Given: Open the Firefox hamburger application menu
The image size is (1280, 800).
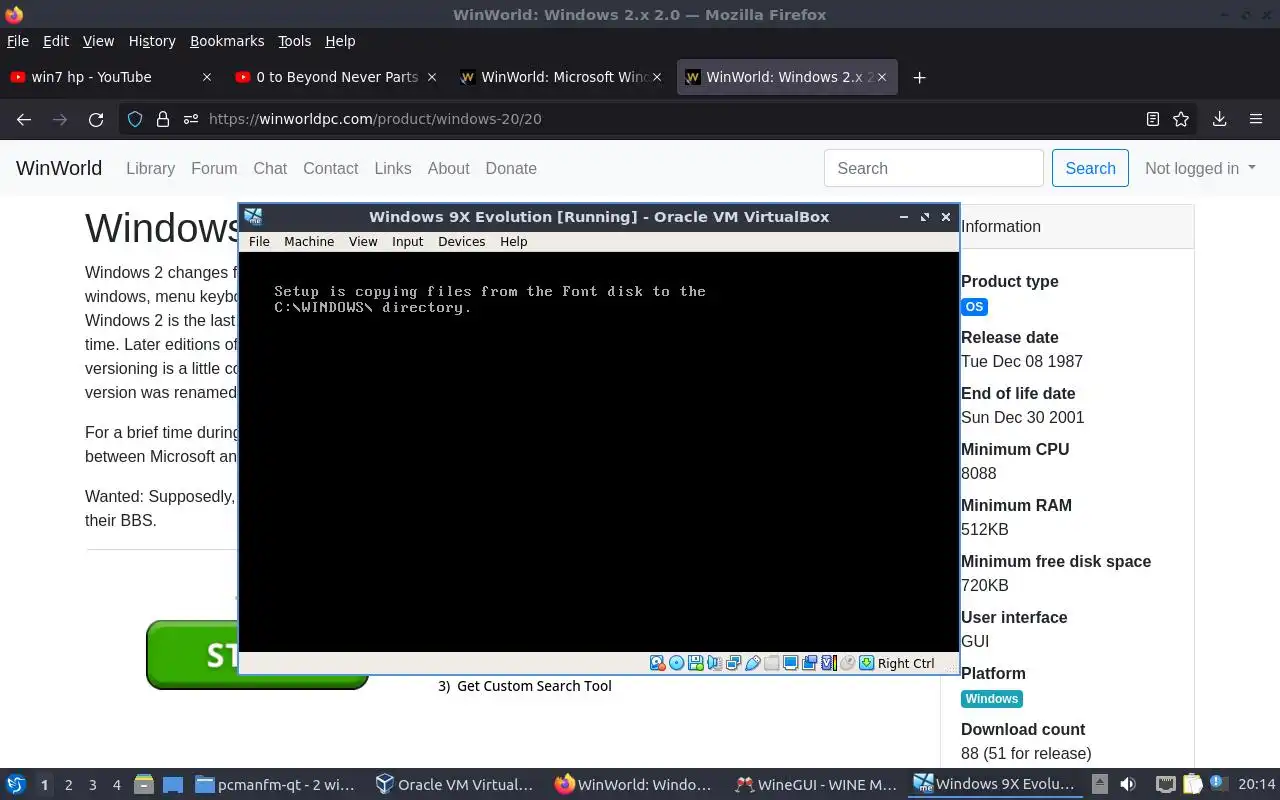Looking at the screenshot, I should click(x=1256, y=119).
